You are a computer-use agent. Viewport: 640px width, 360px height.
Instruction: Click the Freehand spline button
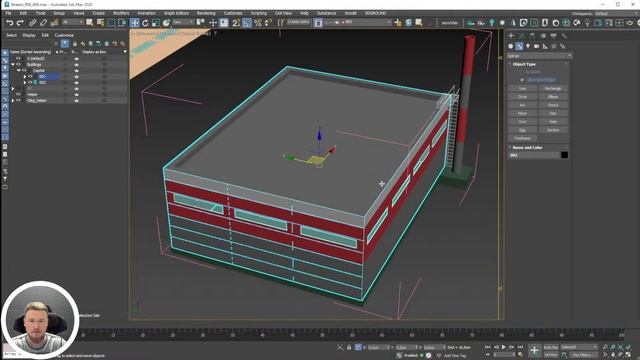coord(522,138)
